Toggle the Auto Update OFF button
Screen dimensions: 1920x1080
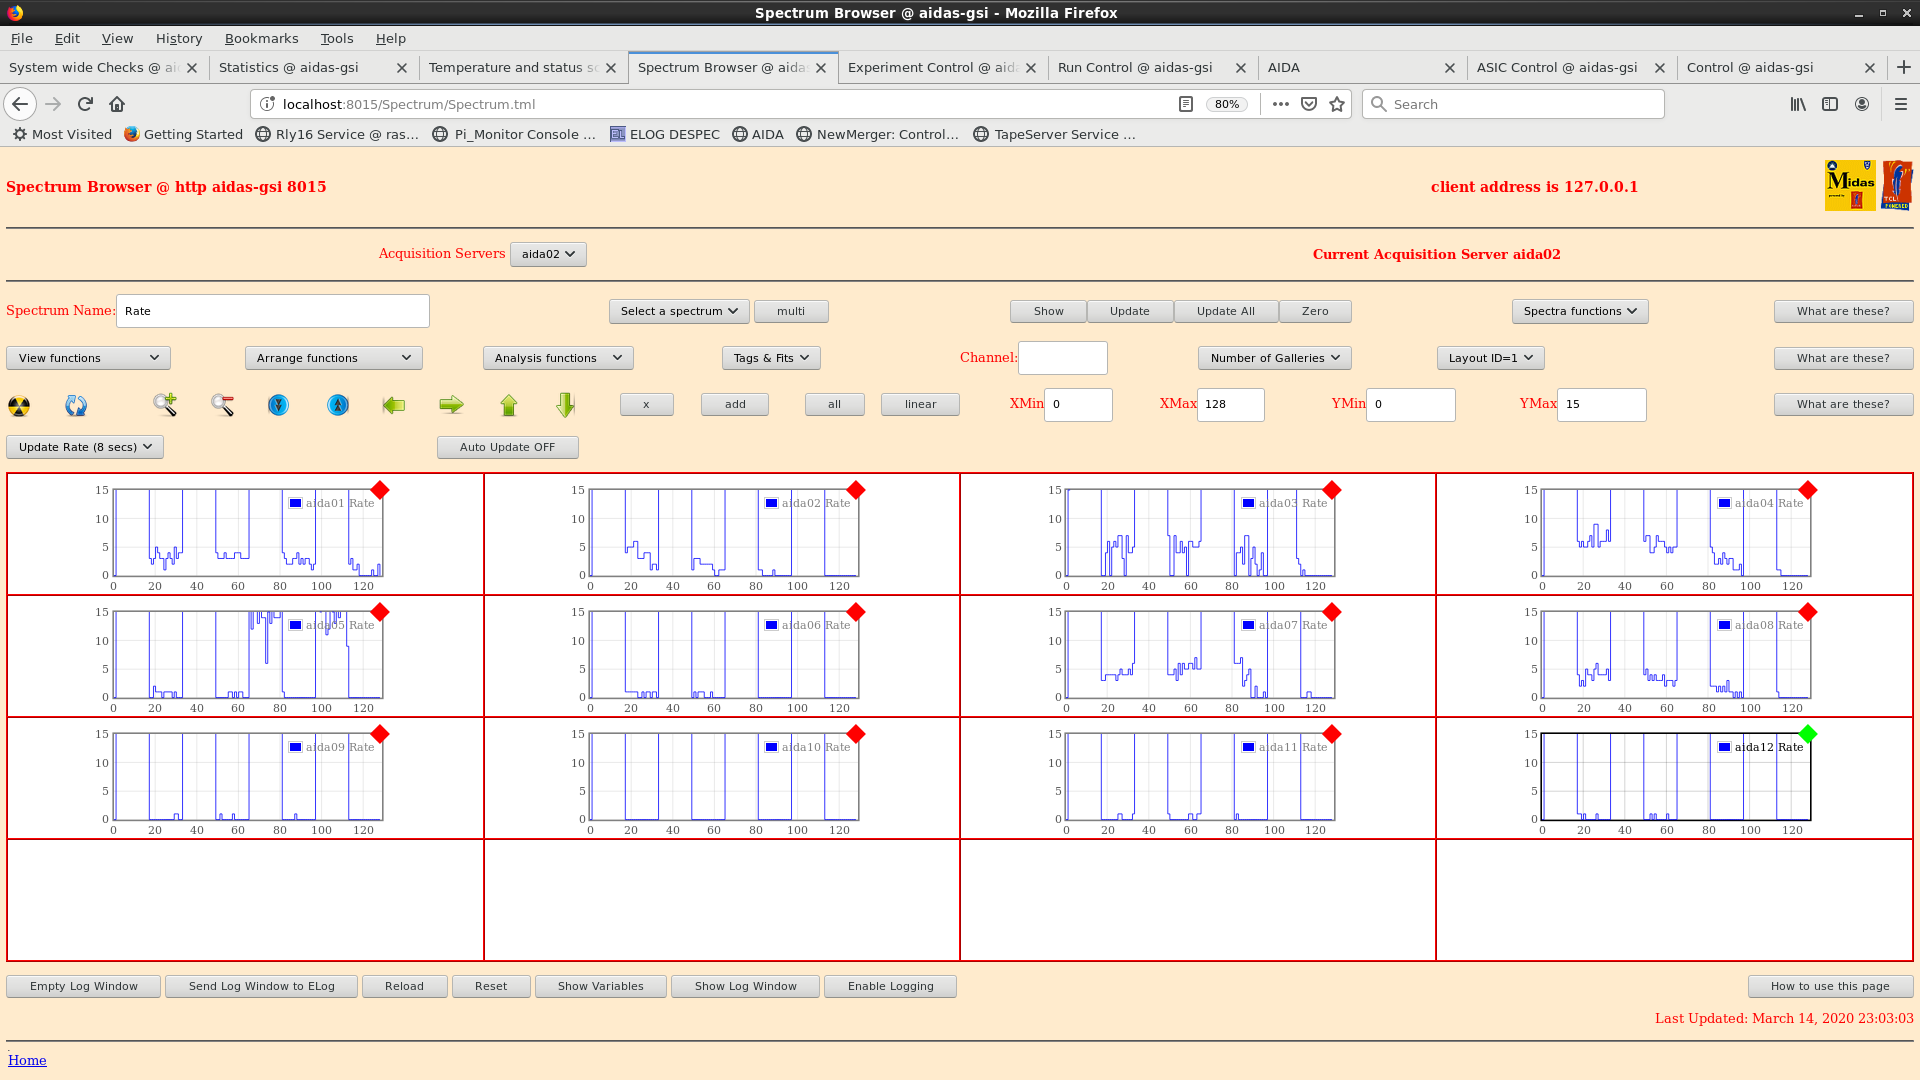click(x=507, y=448)
